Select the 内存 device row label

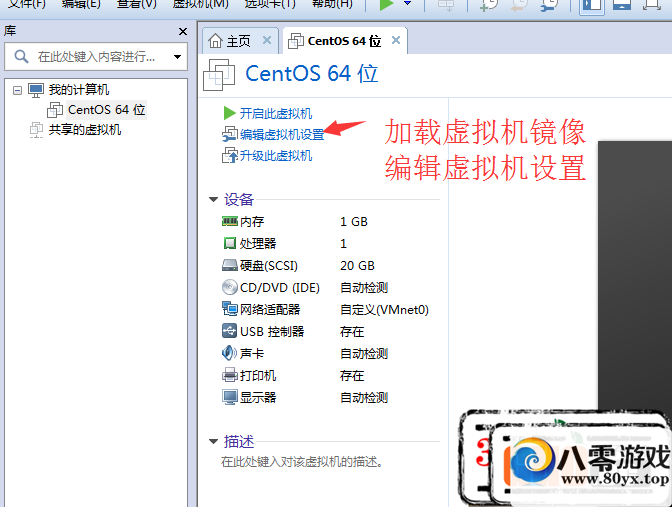point(252,222)
